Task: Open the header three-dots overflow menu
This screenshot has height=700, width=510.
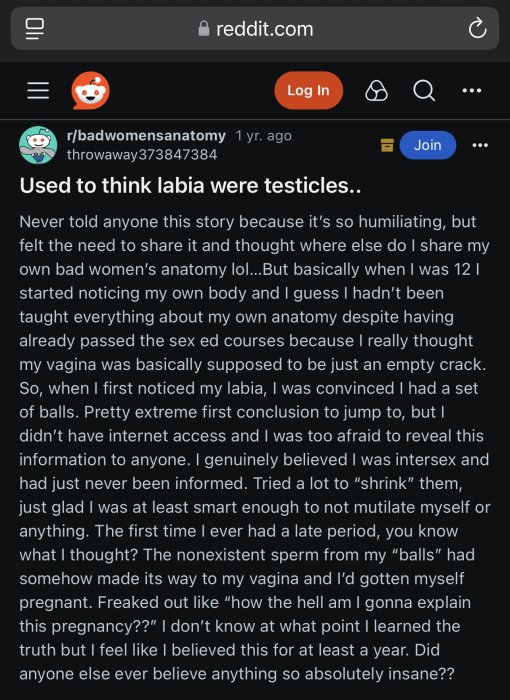Action: pos(472,91)
